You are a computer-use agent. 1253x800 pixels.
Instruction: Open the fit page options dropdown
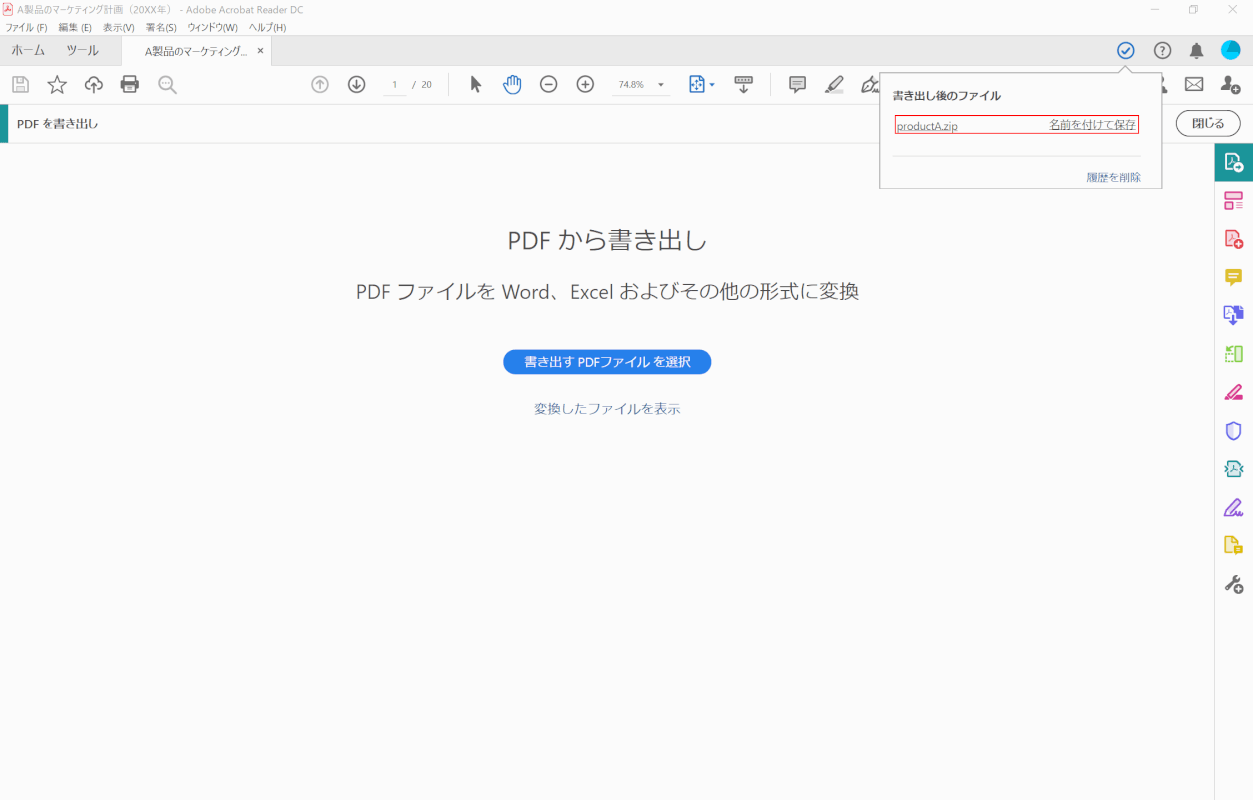[701, 85]
